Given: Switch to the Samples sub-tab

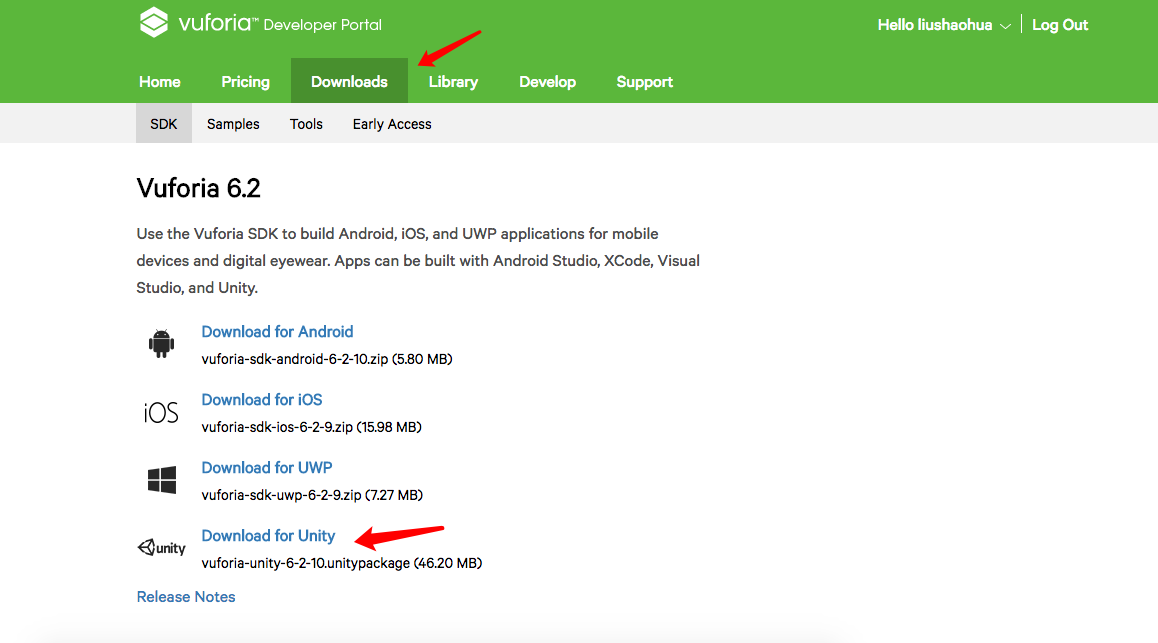Looking at the screenshot, I should point(233,124).
